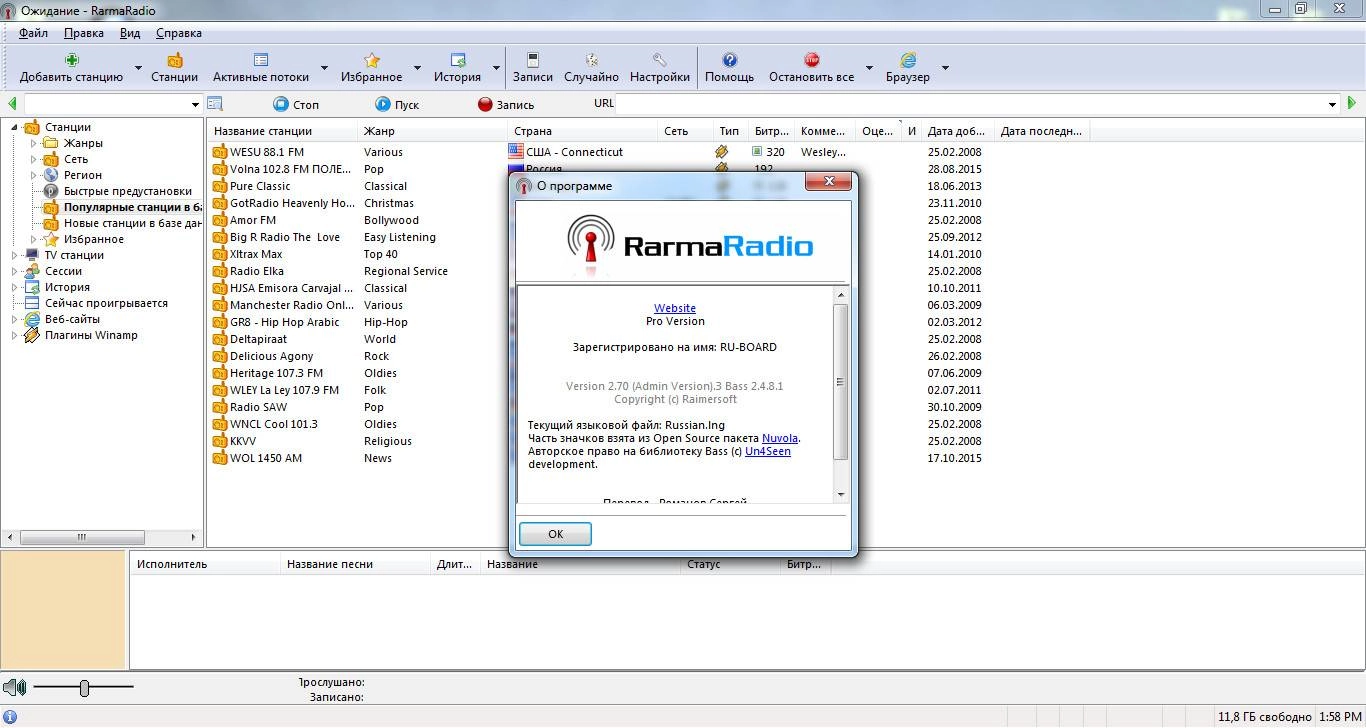Click the Веб-сайты tree icon
Screen dimensions: 1366x728
point(32,319)
